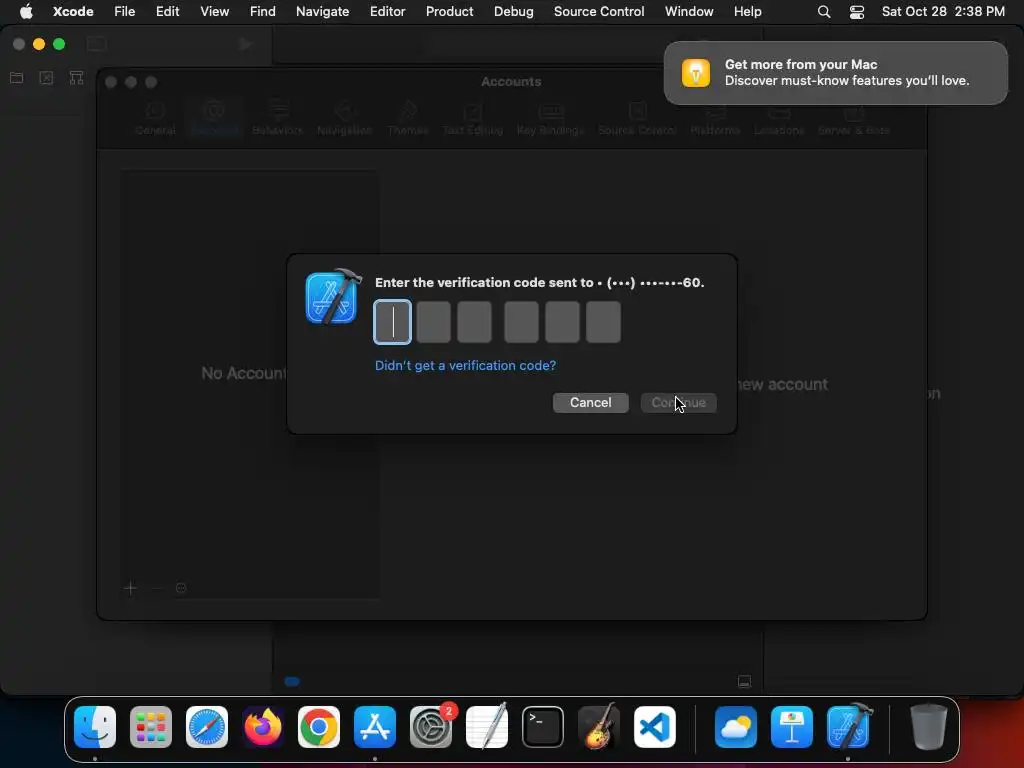1024x768 pixels.
Task: Open TextEdit from the Dock
Action: [x=487, y=727]
